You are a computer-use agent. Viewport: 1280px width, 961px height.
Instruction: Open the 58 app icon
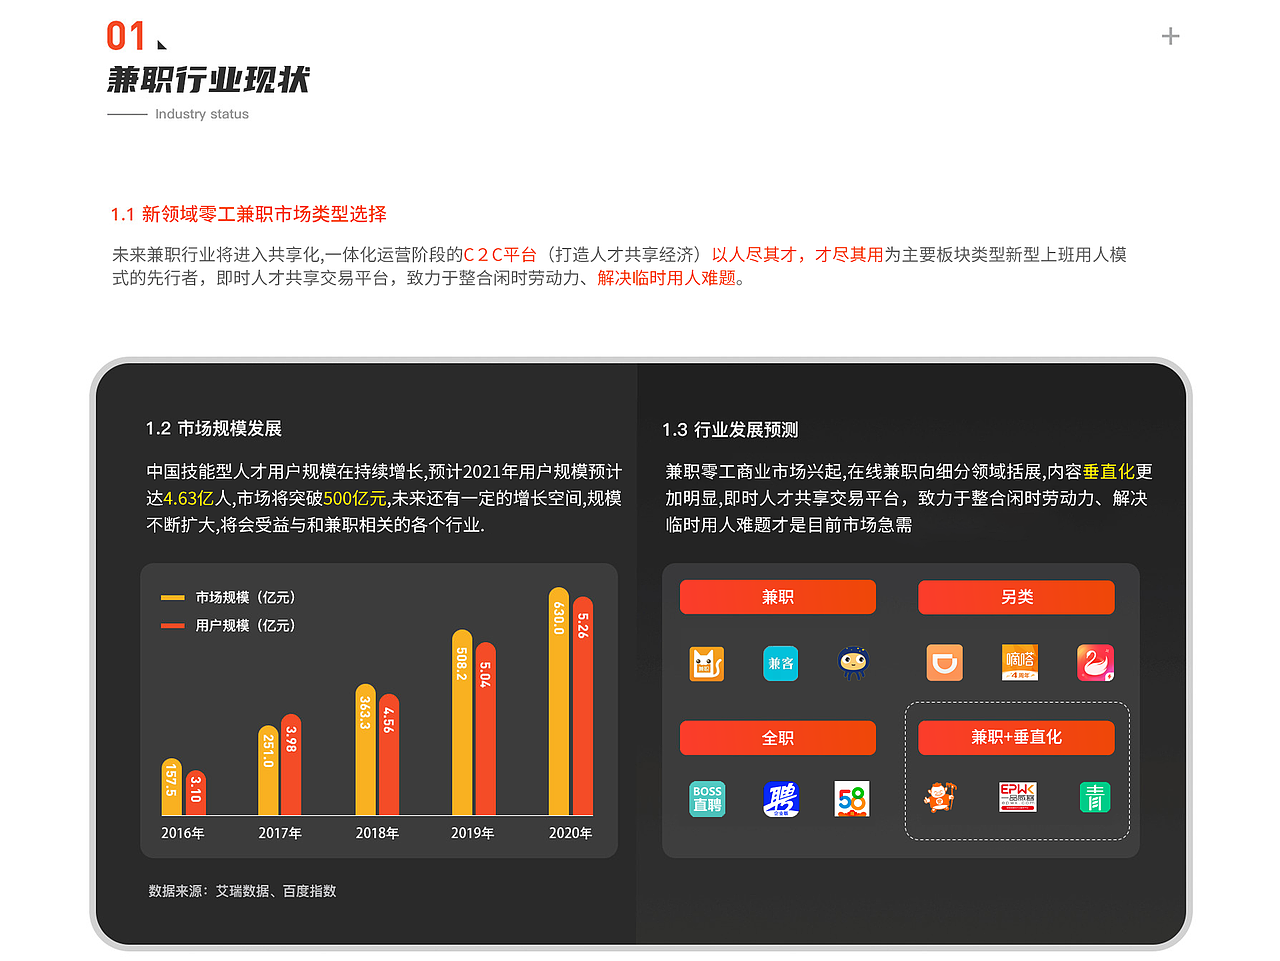[852, 799]
